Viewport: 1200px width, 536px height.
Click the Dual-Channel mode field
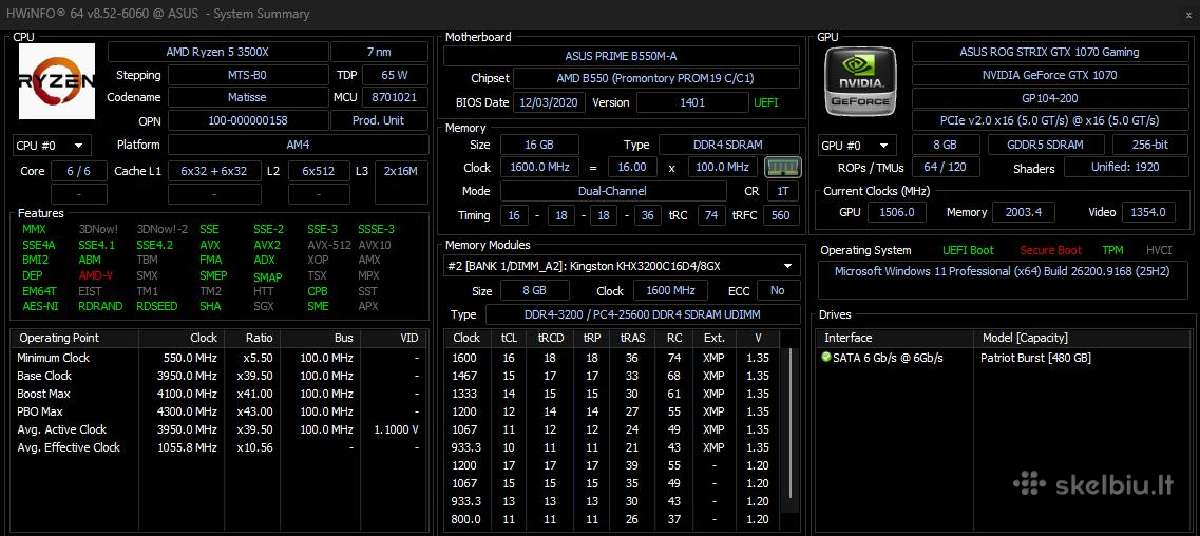click(x=612, y=191)
